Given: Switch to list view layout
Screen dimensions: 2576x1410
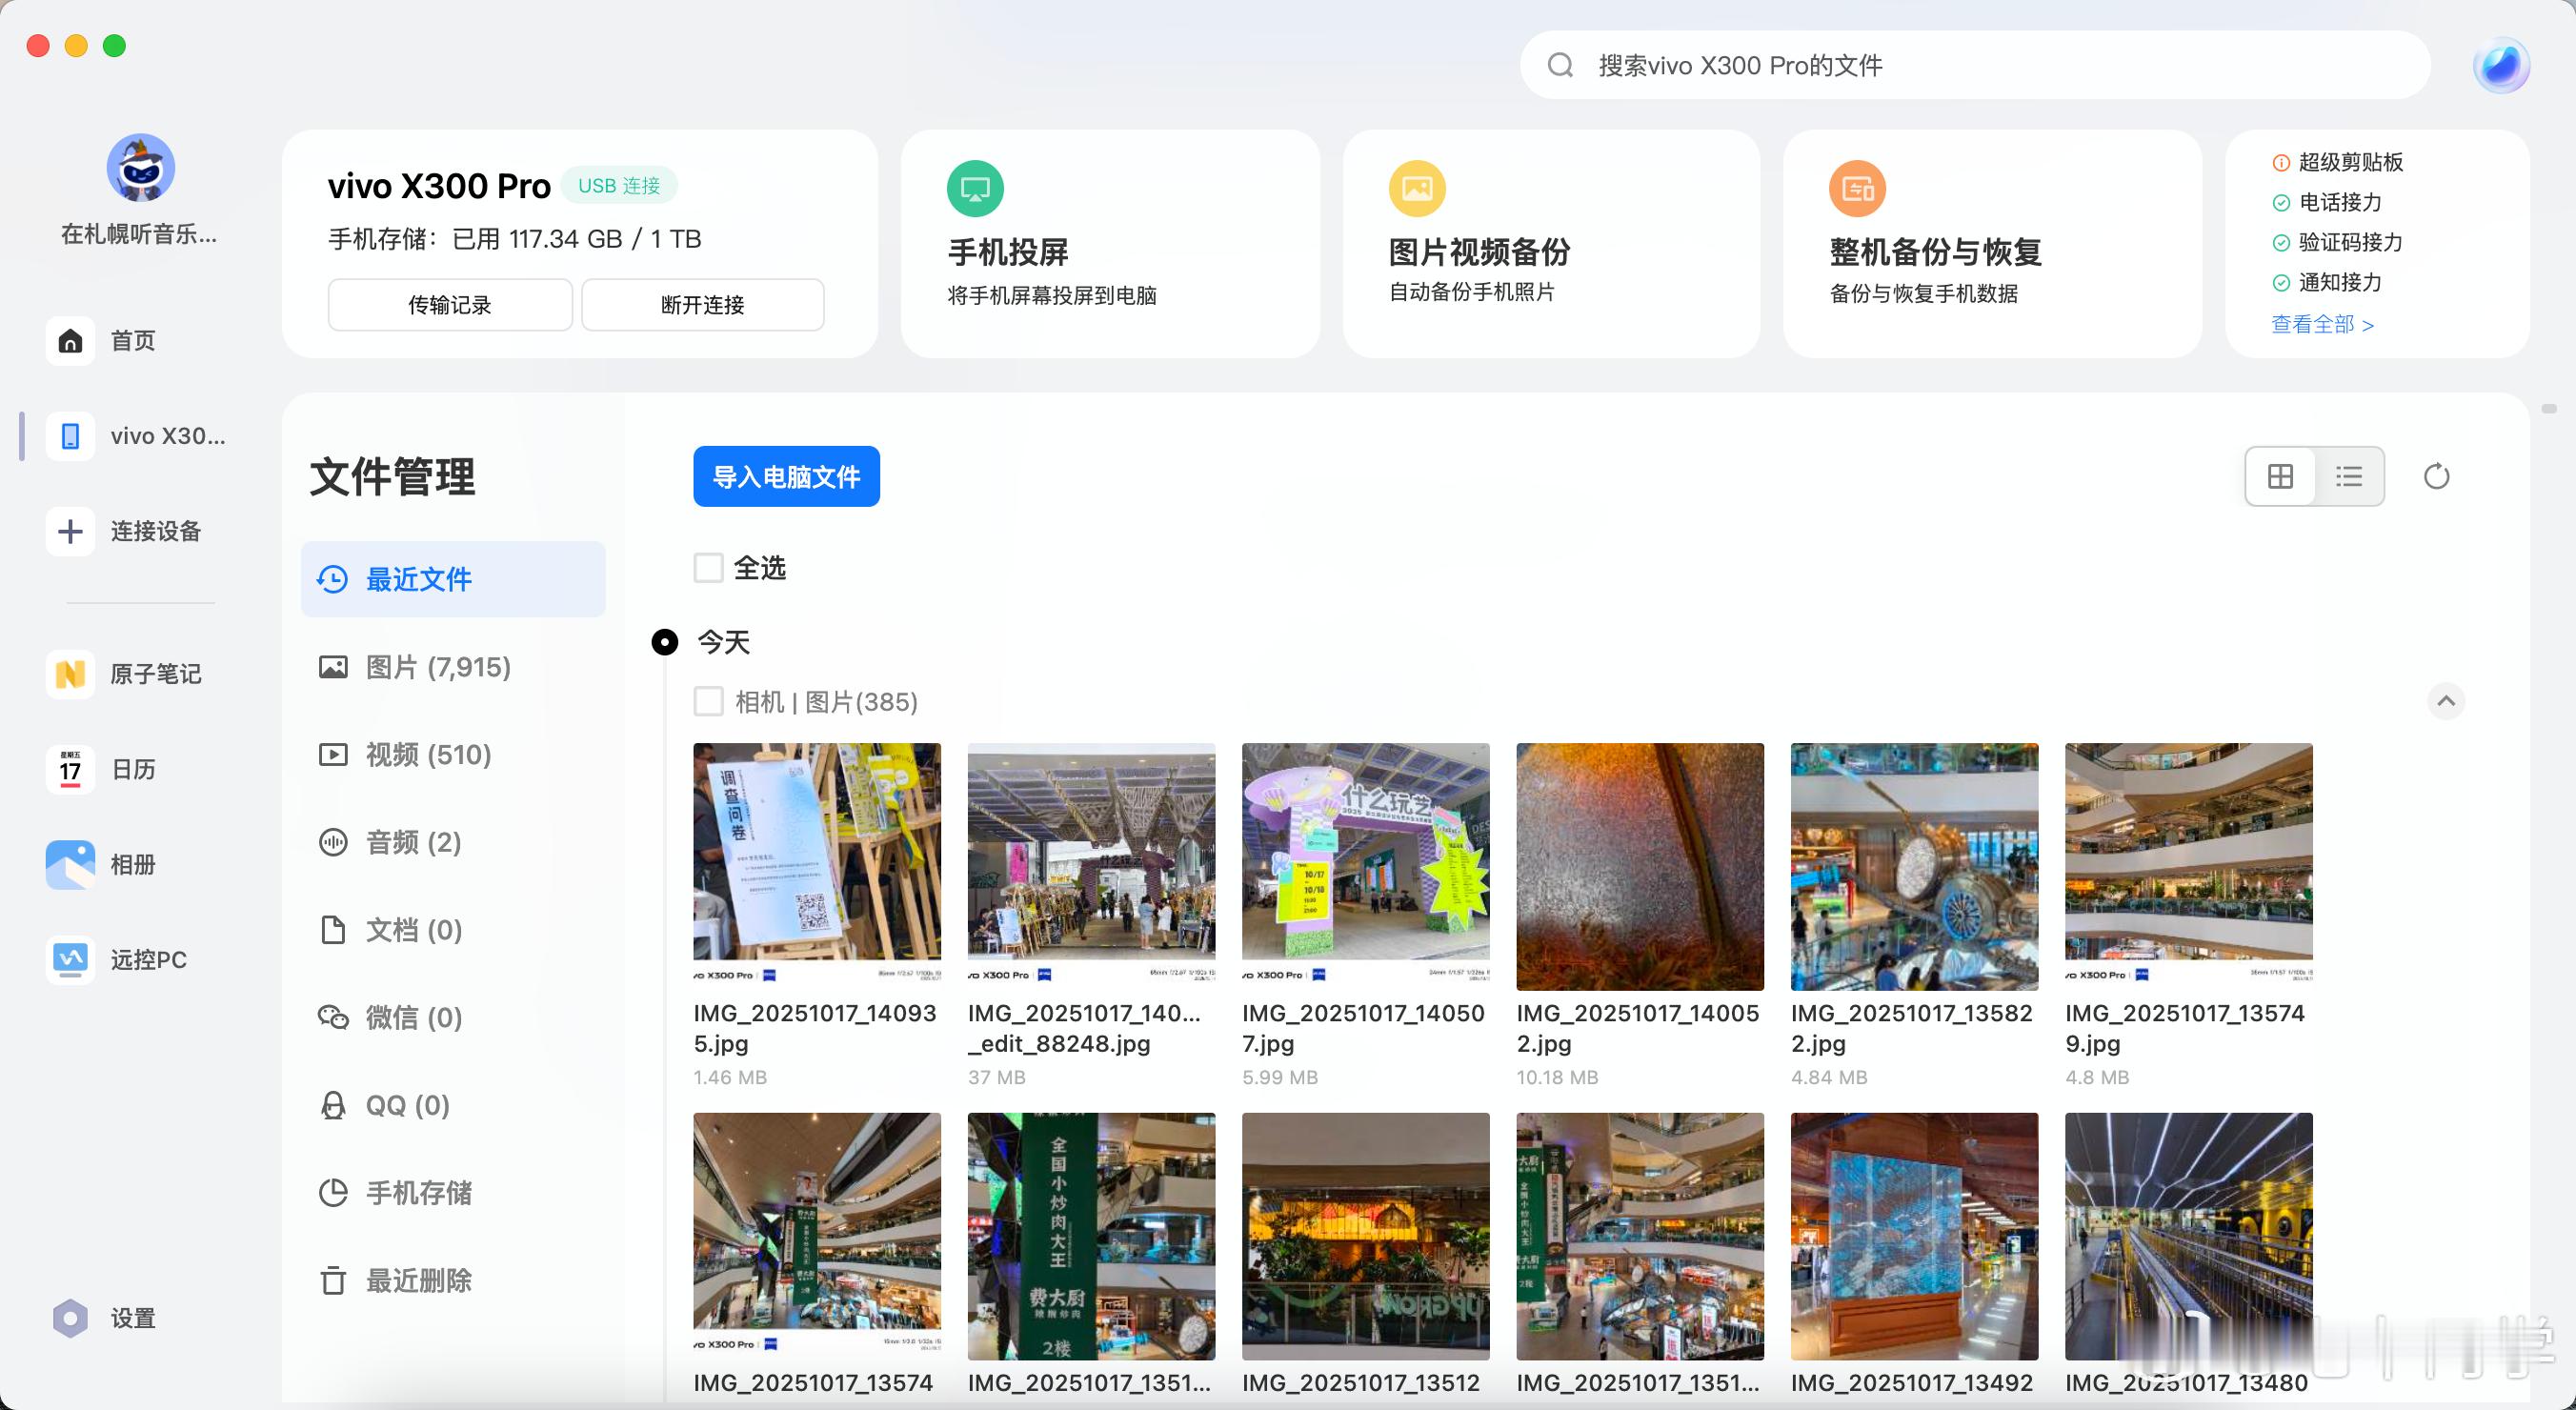Looking at the screenshot, I should [2348, 476].
